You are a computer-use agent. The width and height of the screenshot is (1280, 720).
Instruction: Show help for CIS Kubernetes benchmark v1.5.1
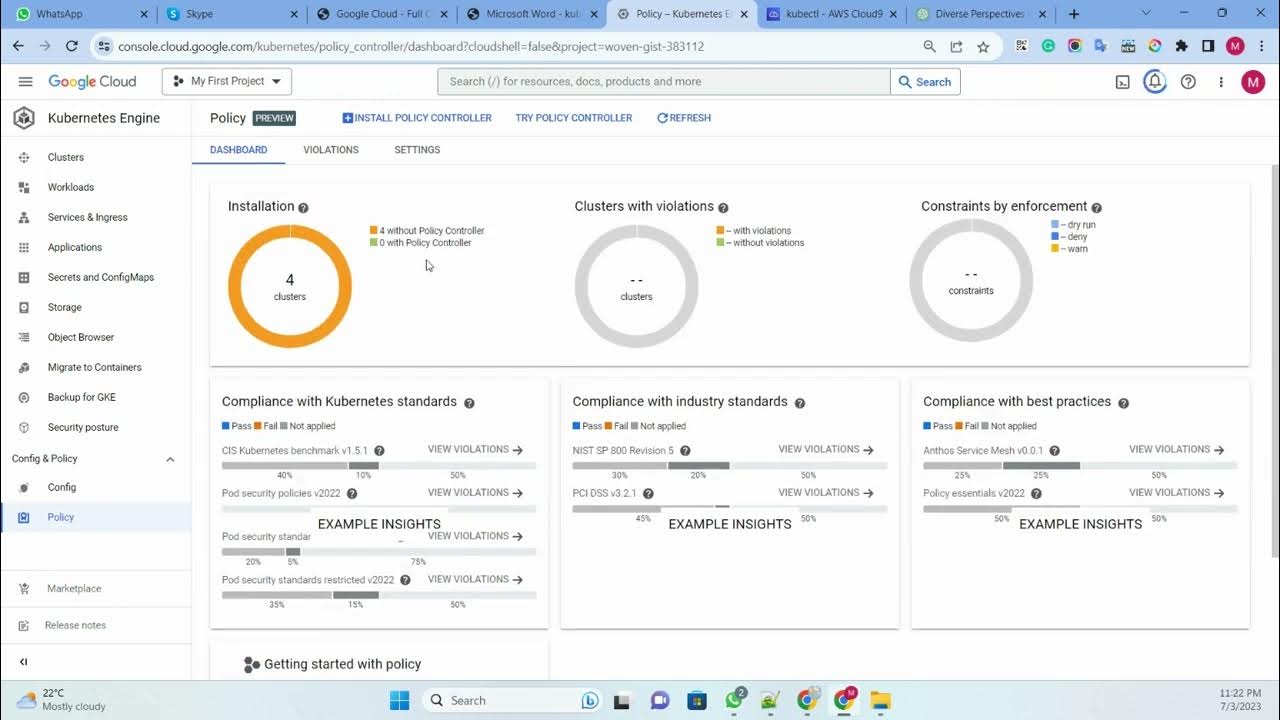point(379,451)
